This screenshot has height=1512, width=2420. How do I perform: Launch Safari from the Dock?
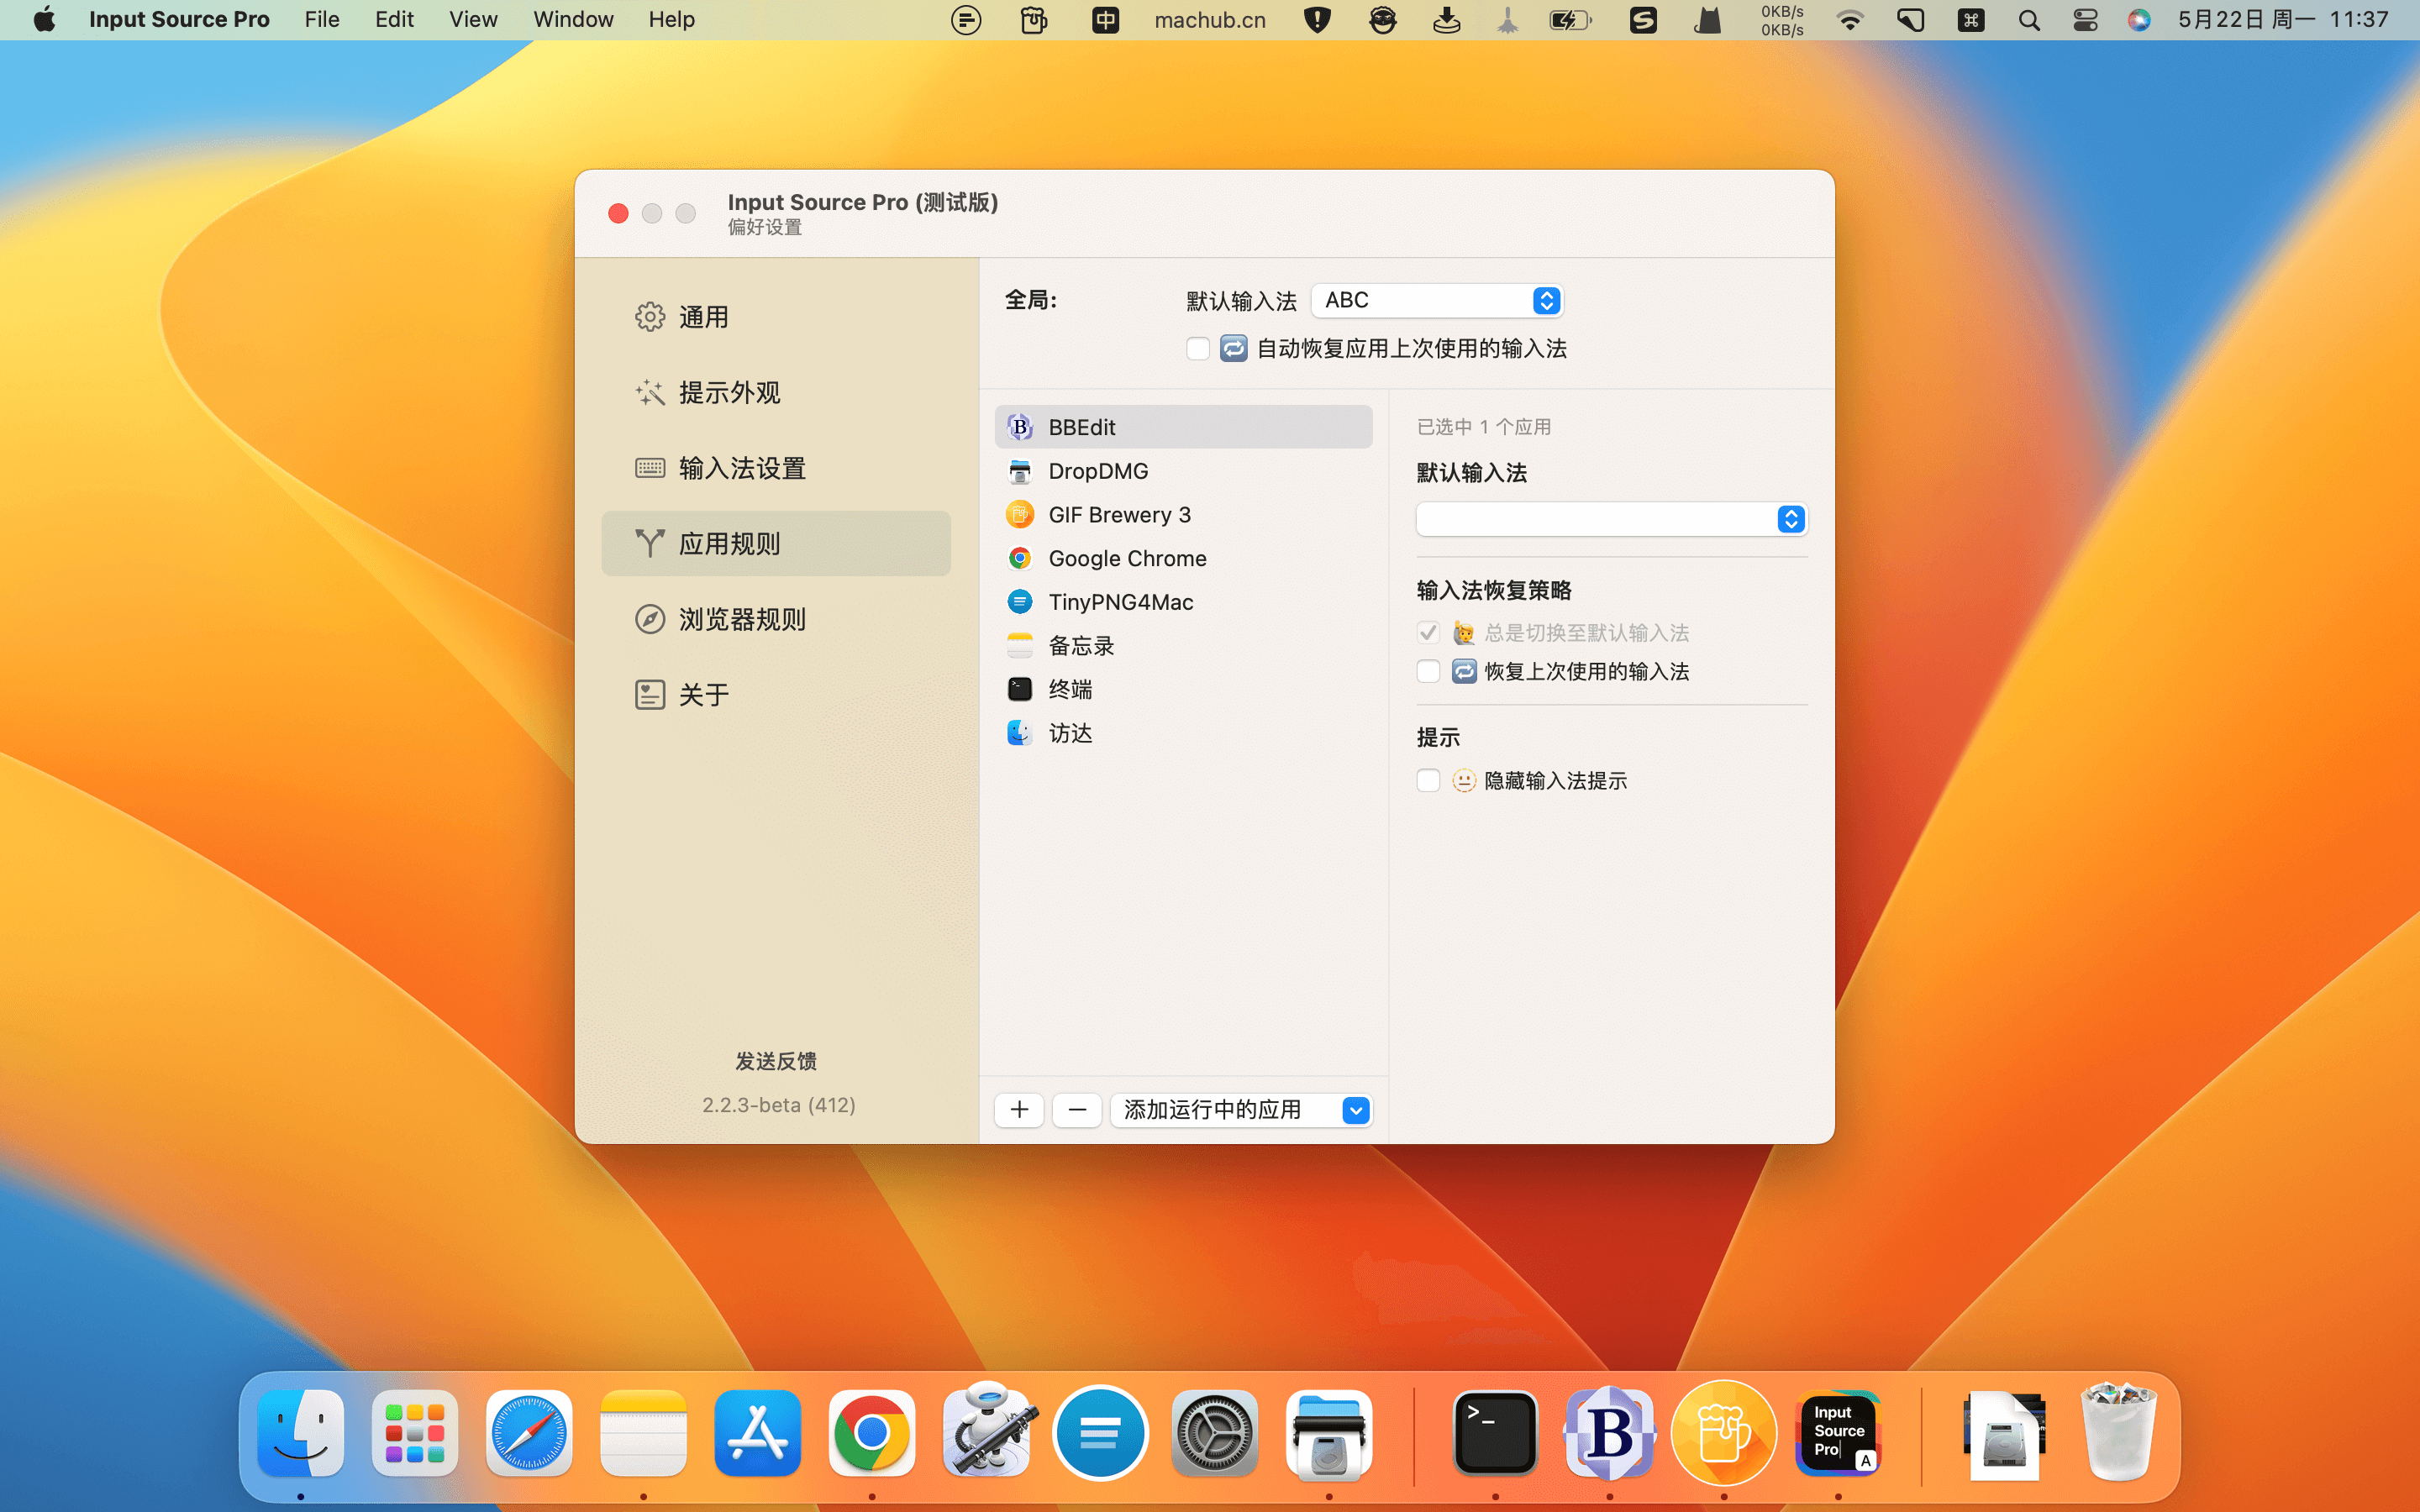click(529, 1433)
